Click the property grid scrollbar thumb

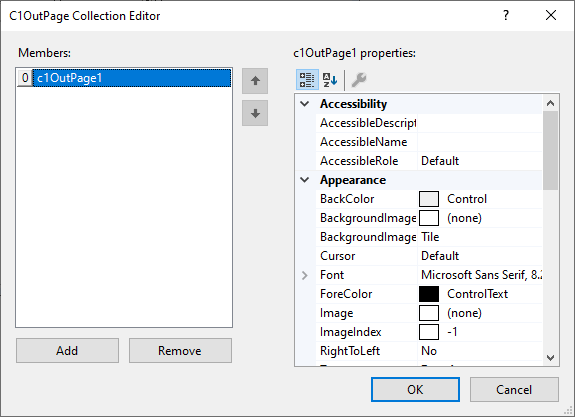(550, 150)
